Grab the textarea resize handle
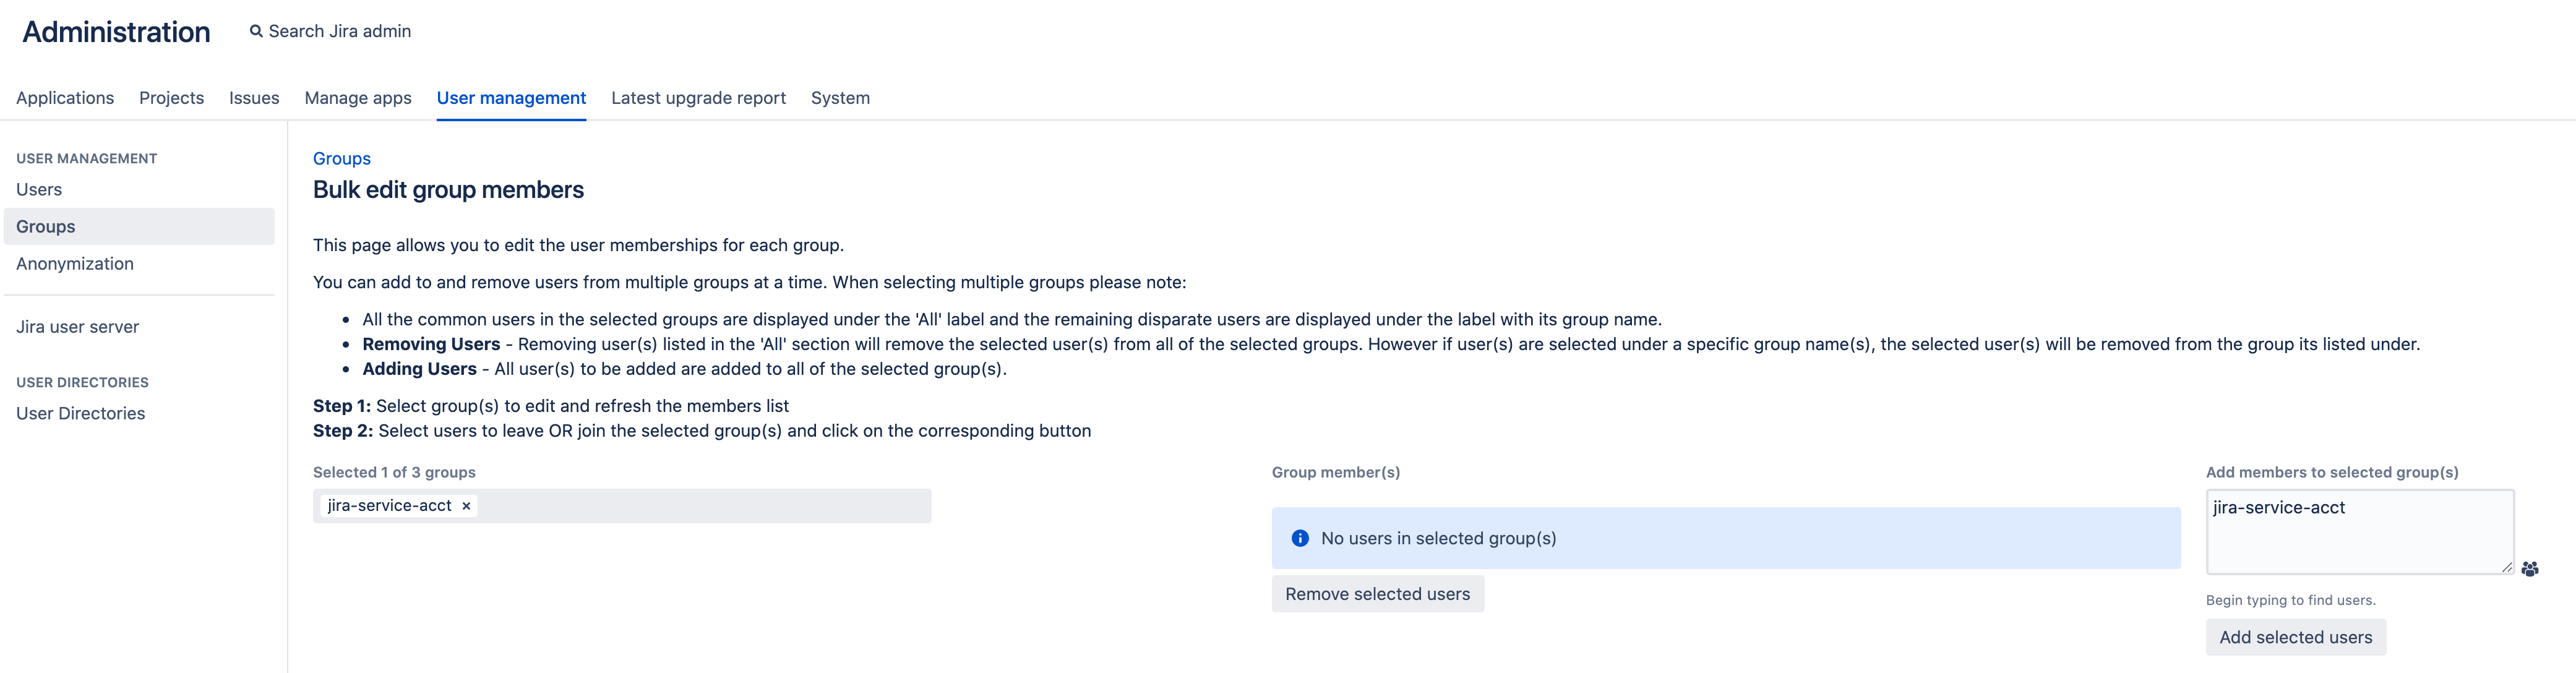 (2506, 567)
